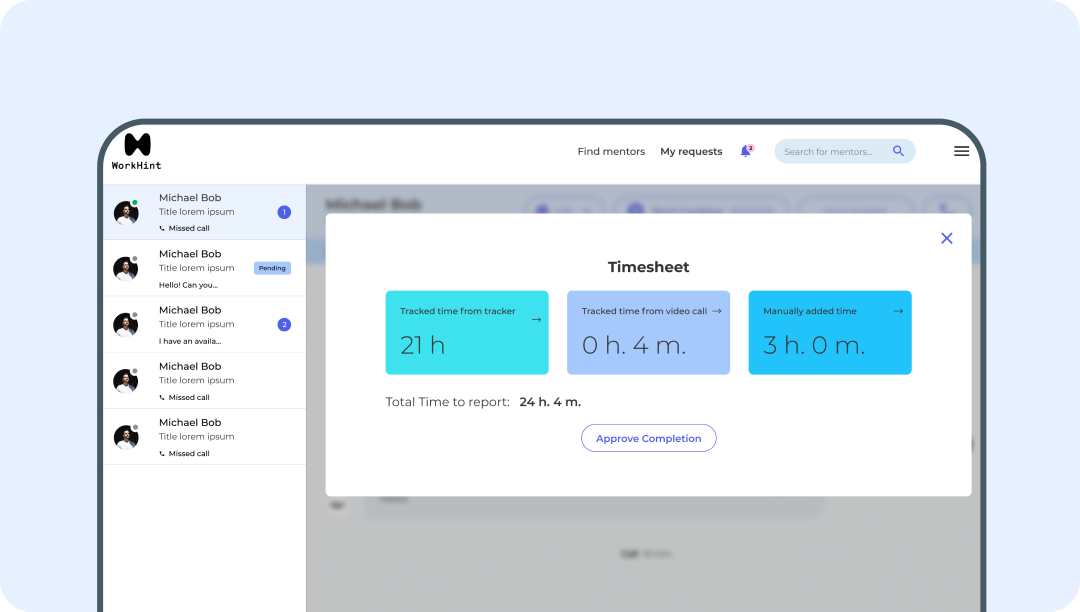Select the chat starting "Hello! Can you..."

[204, 268]
